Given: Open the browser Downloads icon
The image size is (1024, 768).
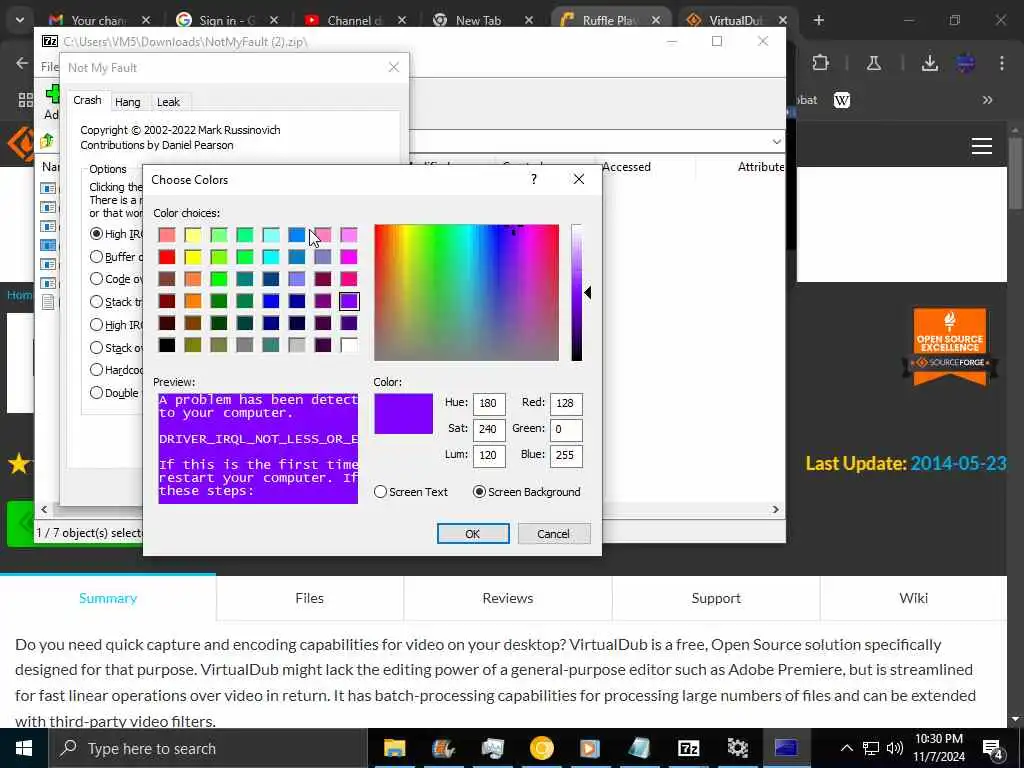Looking at the screenshot, I should tap(930, 63).
